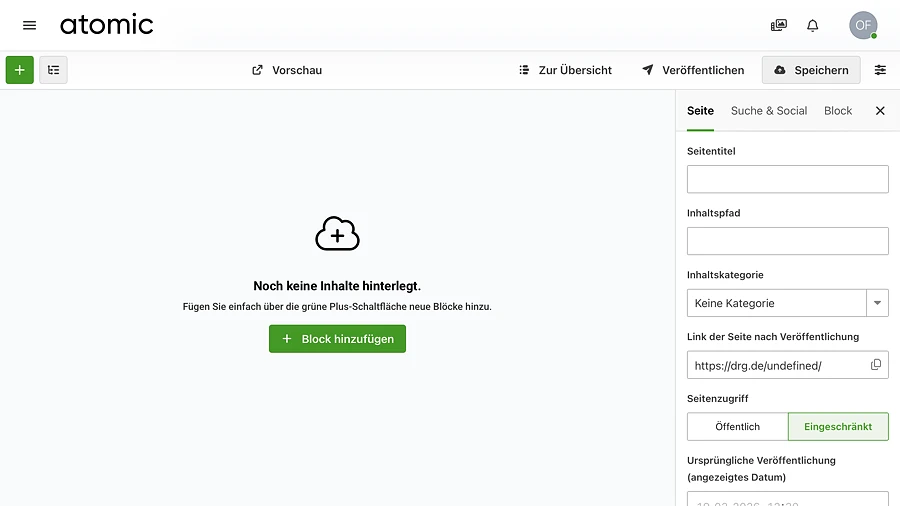This screenshot has width=900, height=506.
Task: Click the green plus add button
Action: coord(19,70)
